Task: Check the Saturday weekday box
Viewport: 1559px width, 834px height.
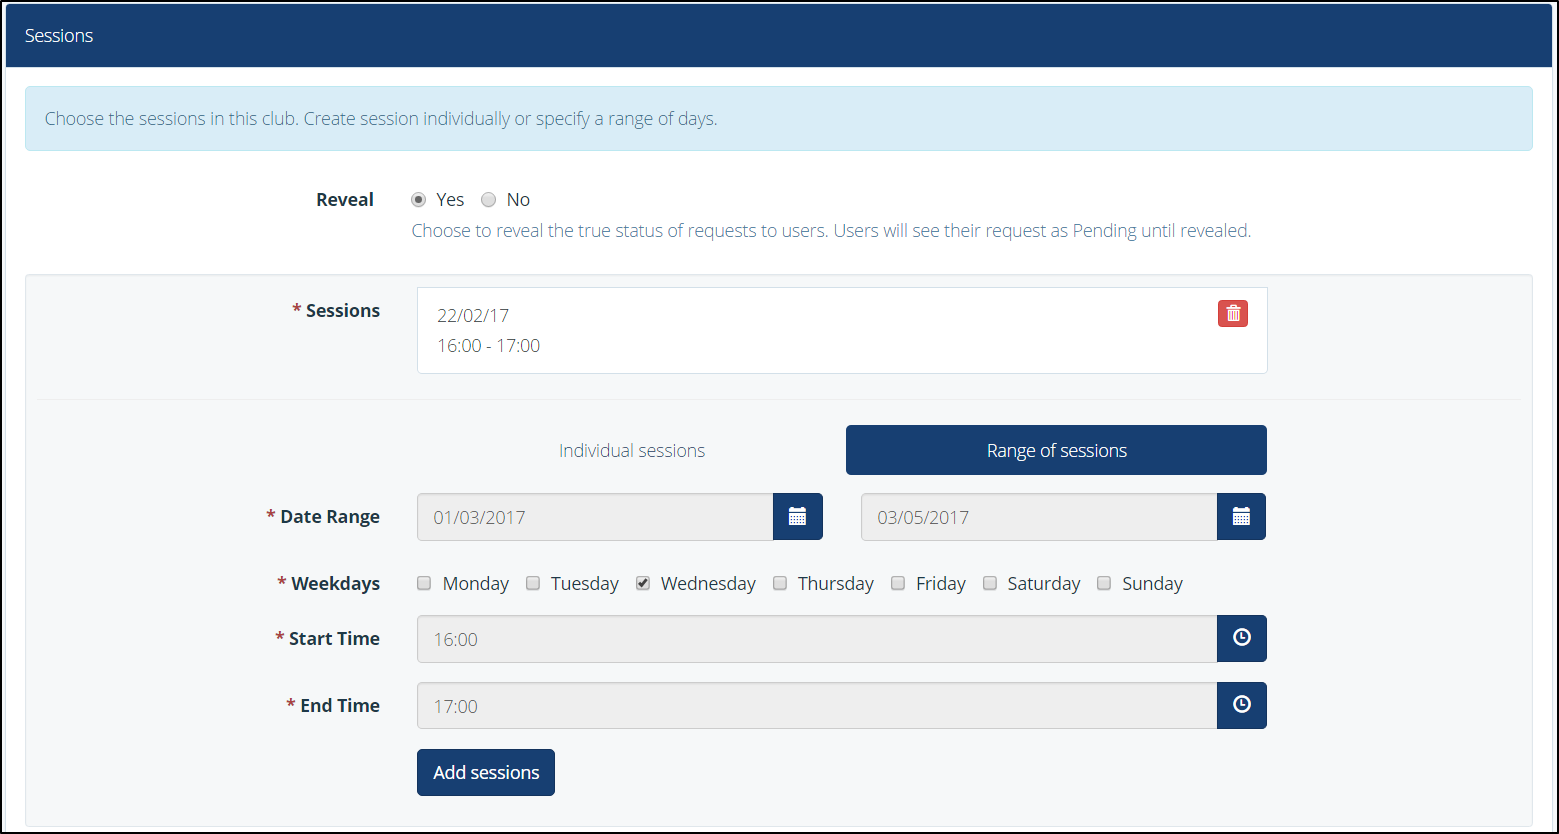Action: click(x=990, y=583)
